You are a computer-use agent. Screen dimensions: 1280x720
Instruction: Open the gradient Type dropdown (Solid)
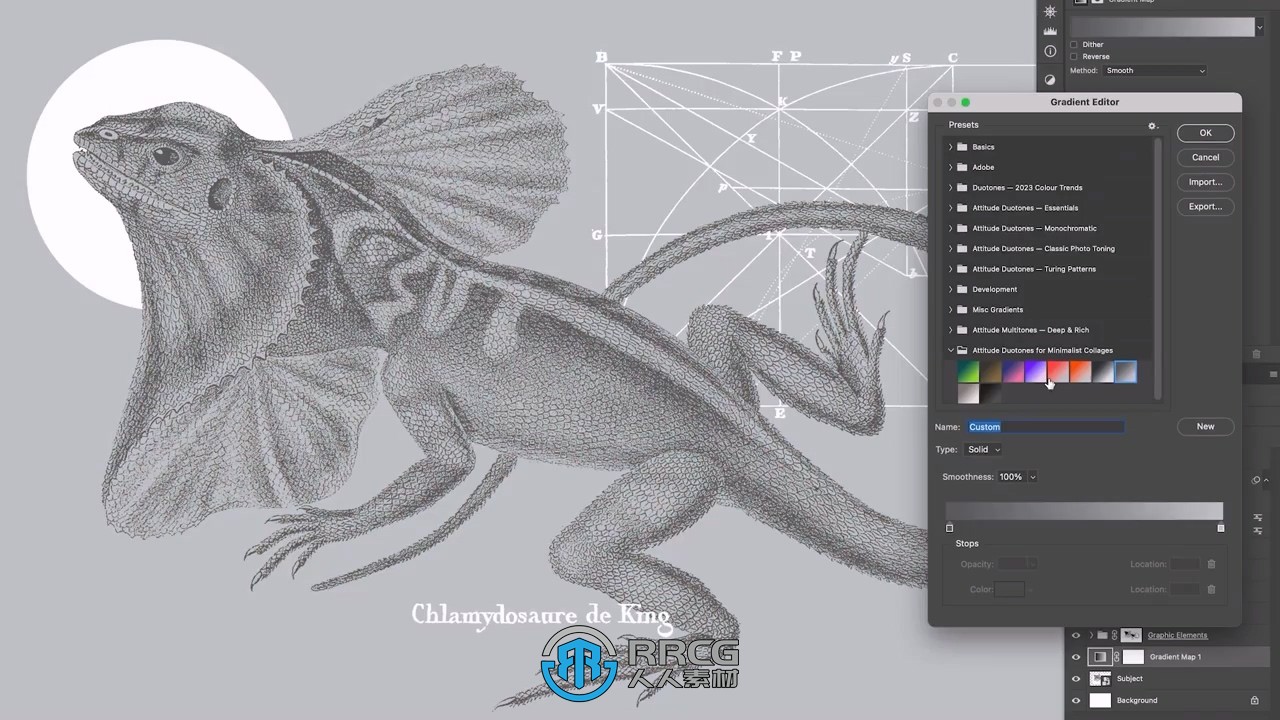(984, 449)
